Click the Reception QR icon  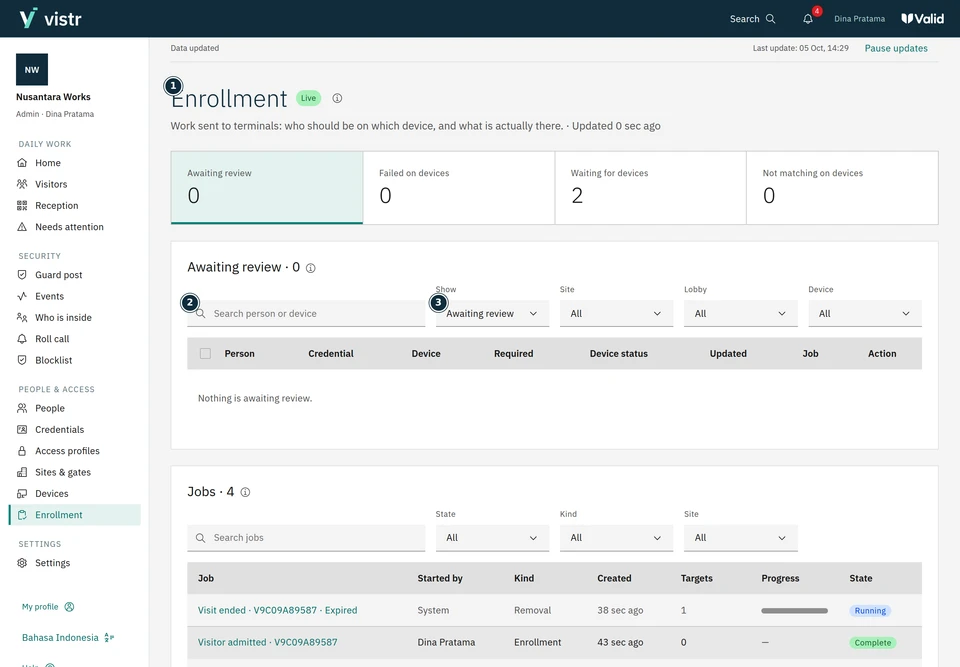pos(22,206)
